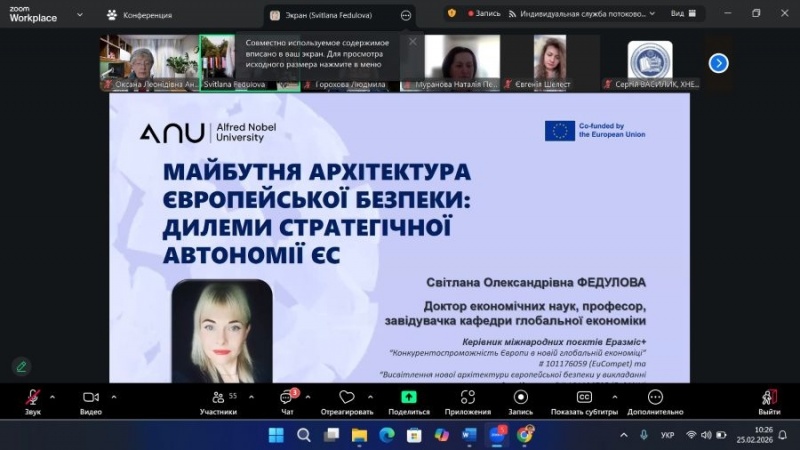This screenshot has height=450, width=800.
Task: Click the green annotation pencil icon
Action: [21, 366]
